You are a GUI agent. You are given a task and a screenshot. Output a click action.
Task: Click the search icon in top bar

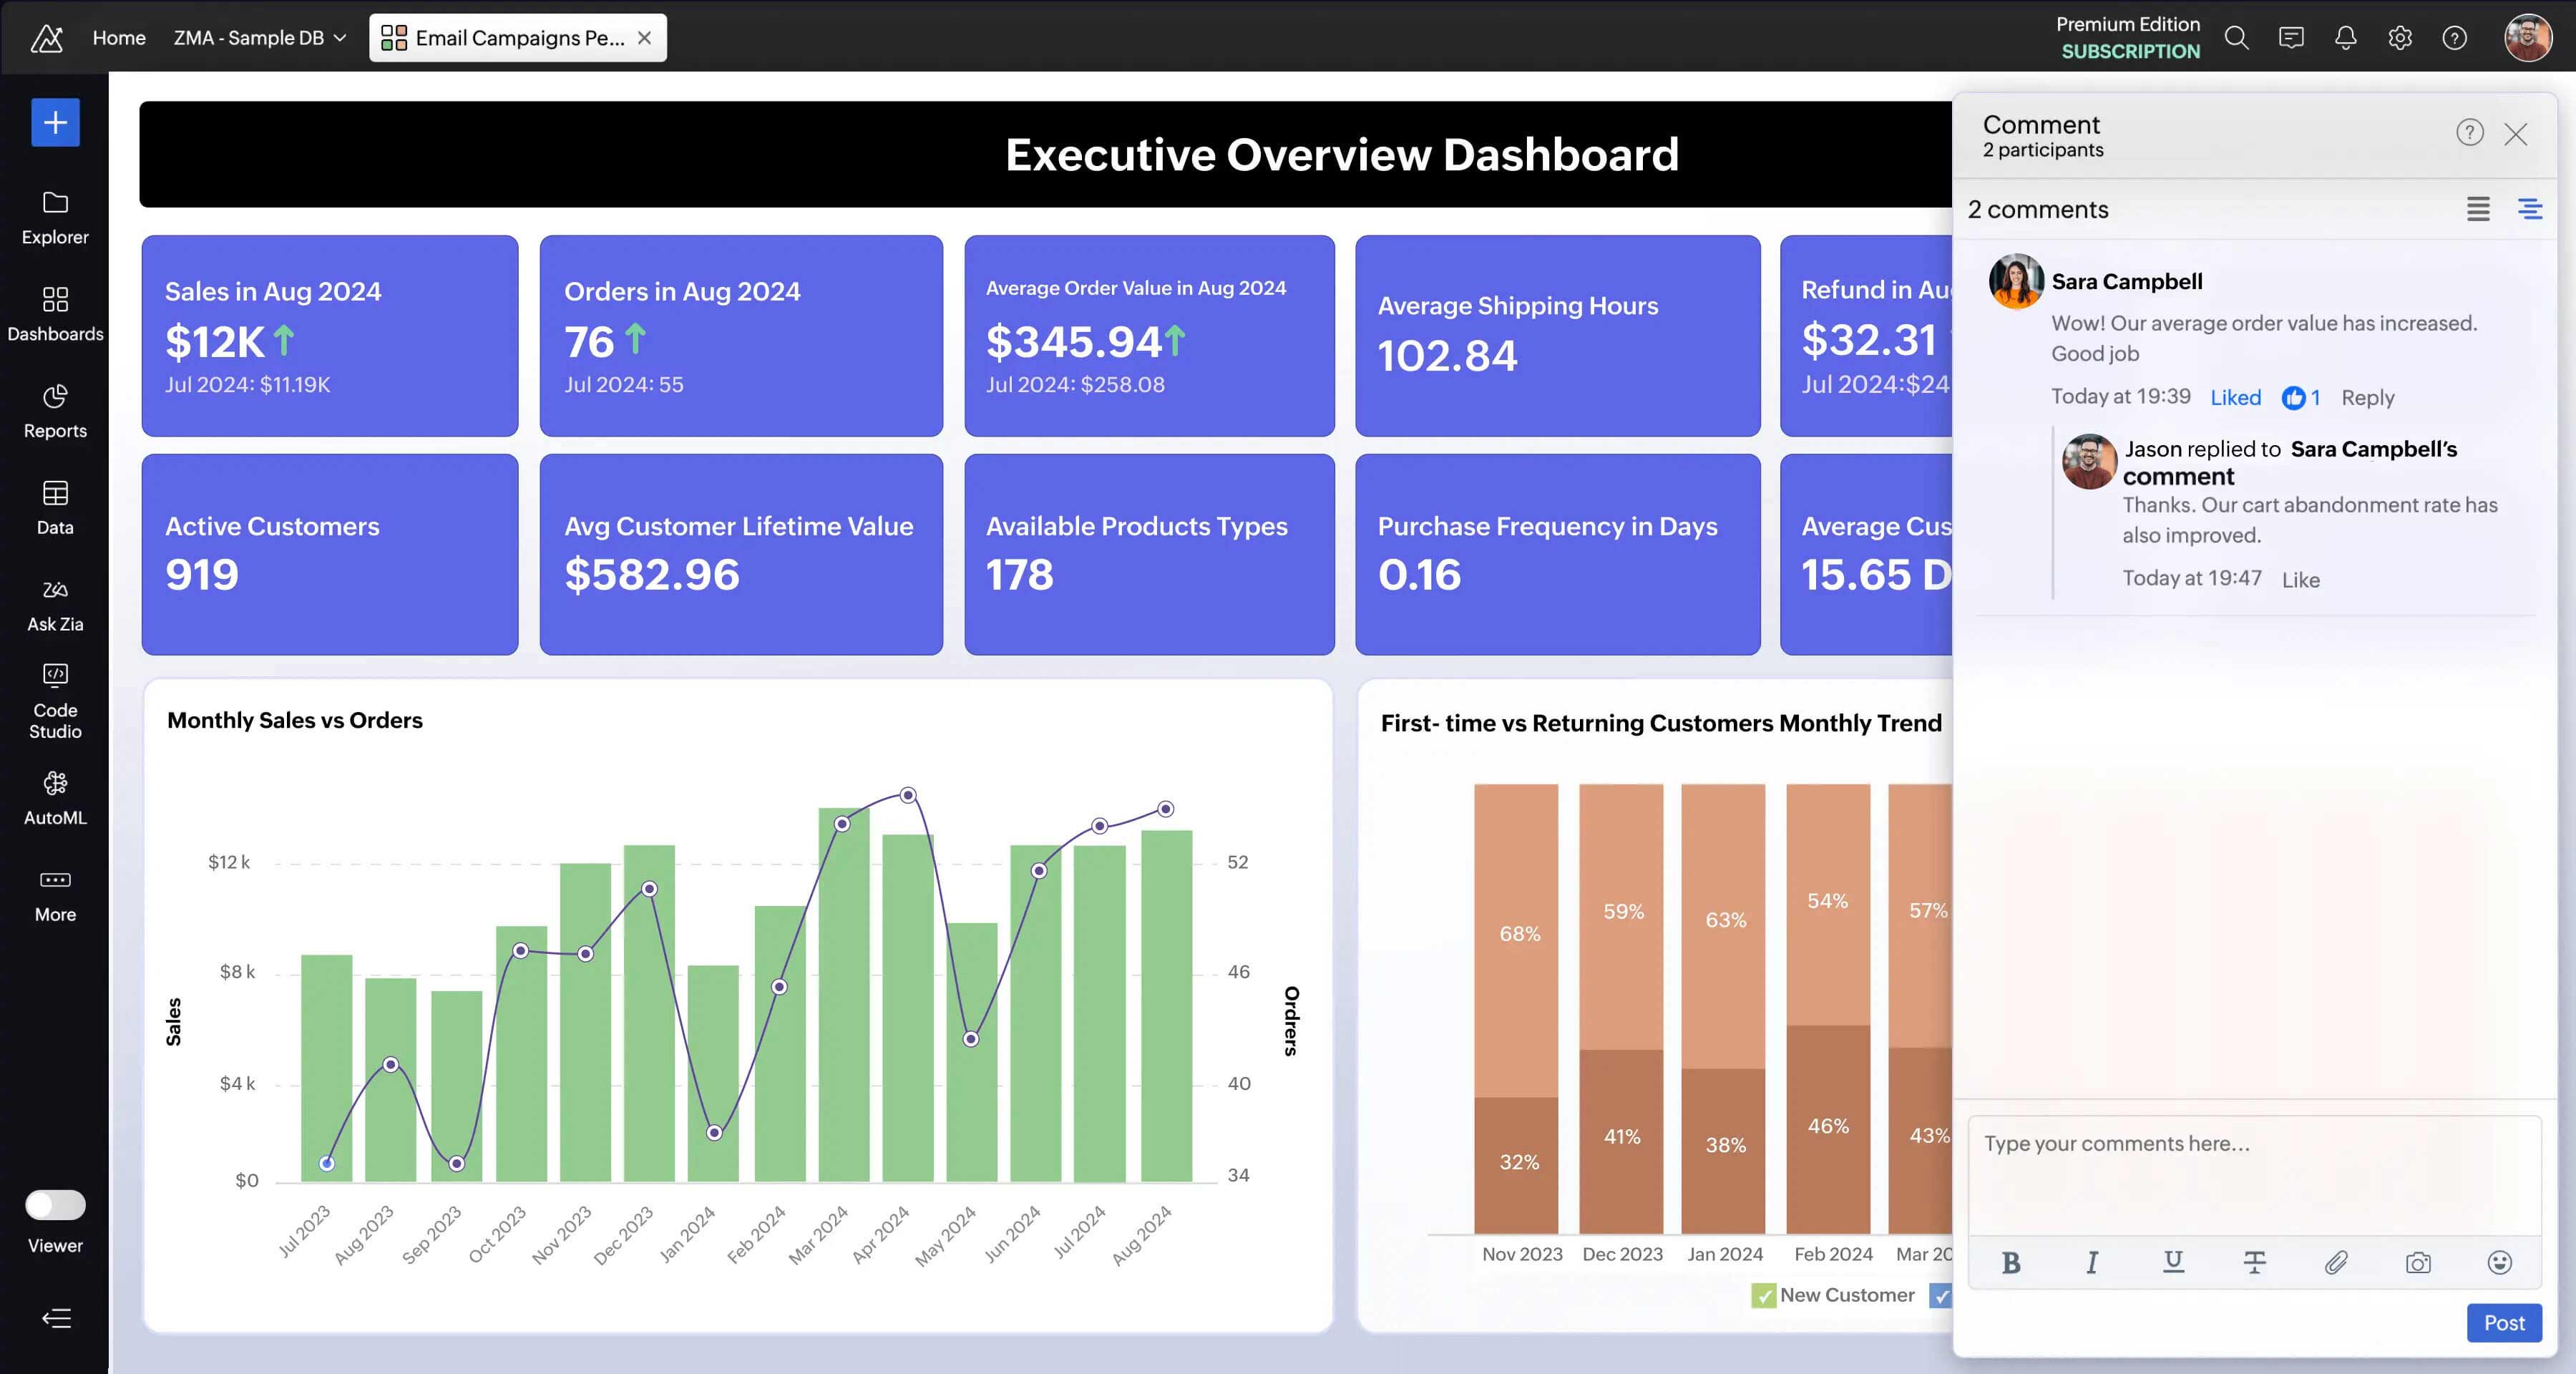point(2237,38)
